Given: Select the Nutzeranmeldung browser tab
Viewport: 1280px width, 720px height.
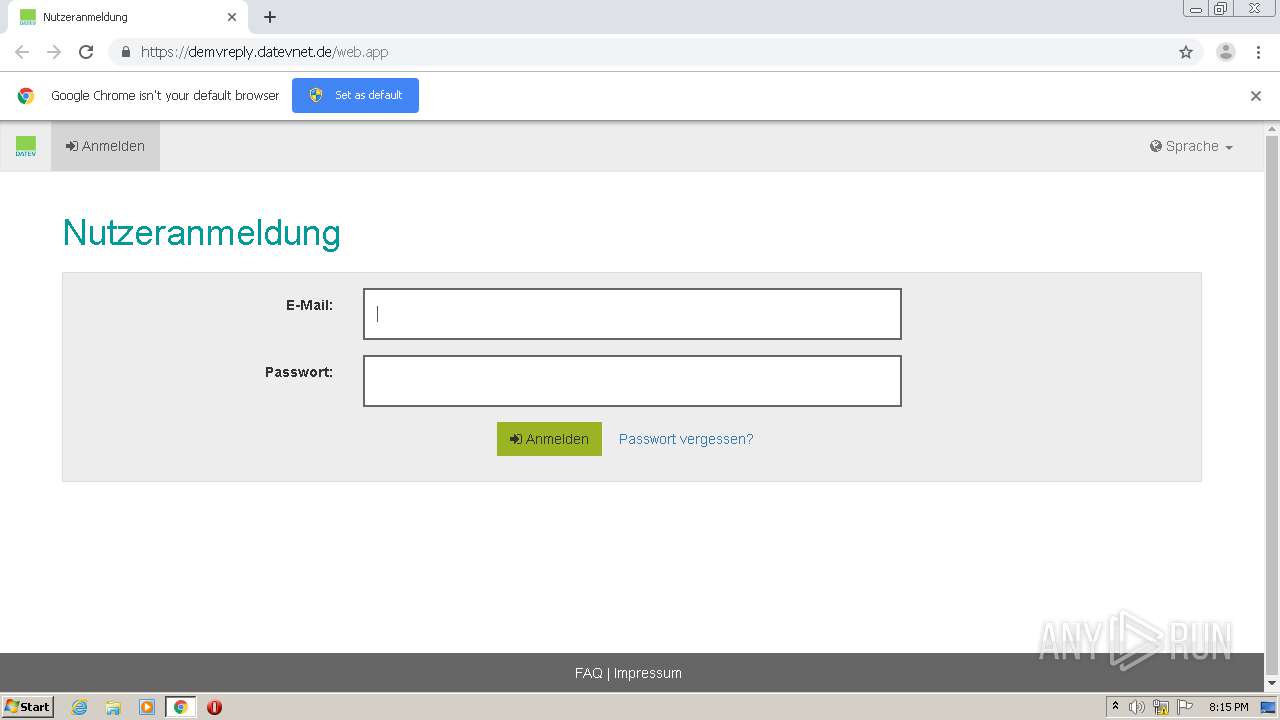Looking at the screenshot, I should (x=127, y=17).
